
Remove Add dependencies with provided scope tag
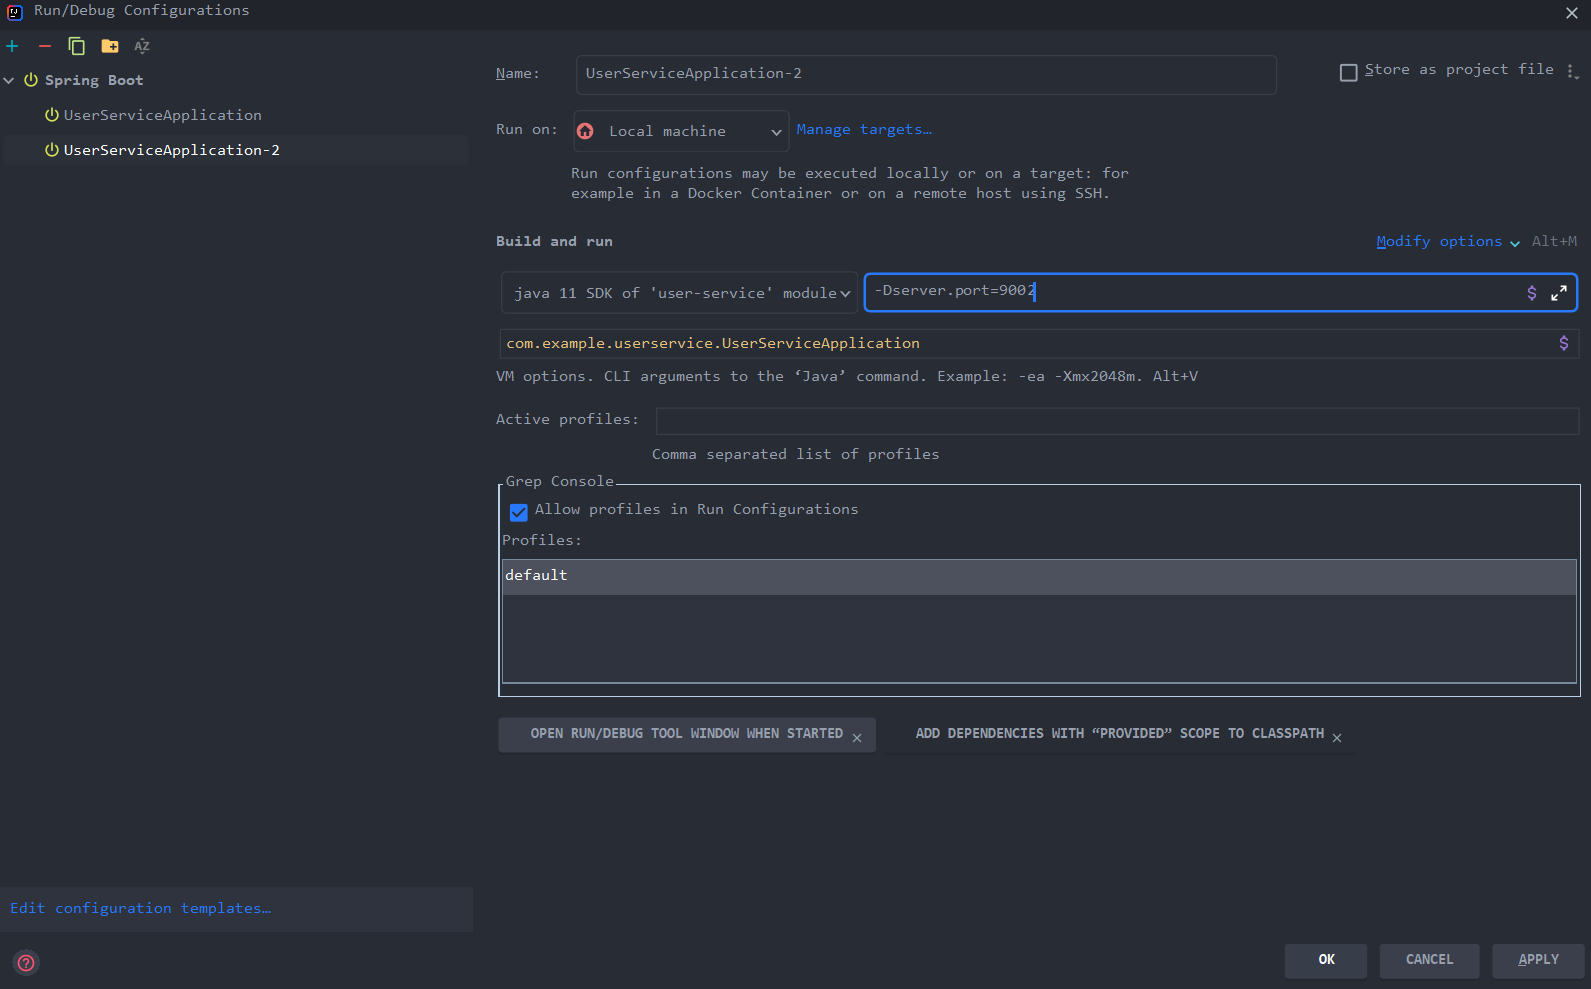coord(1337,738)
